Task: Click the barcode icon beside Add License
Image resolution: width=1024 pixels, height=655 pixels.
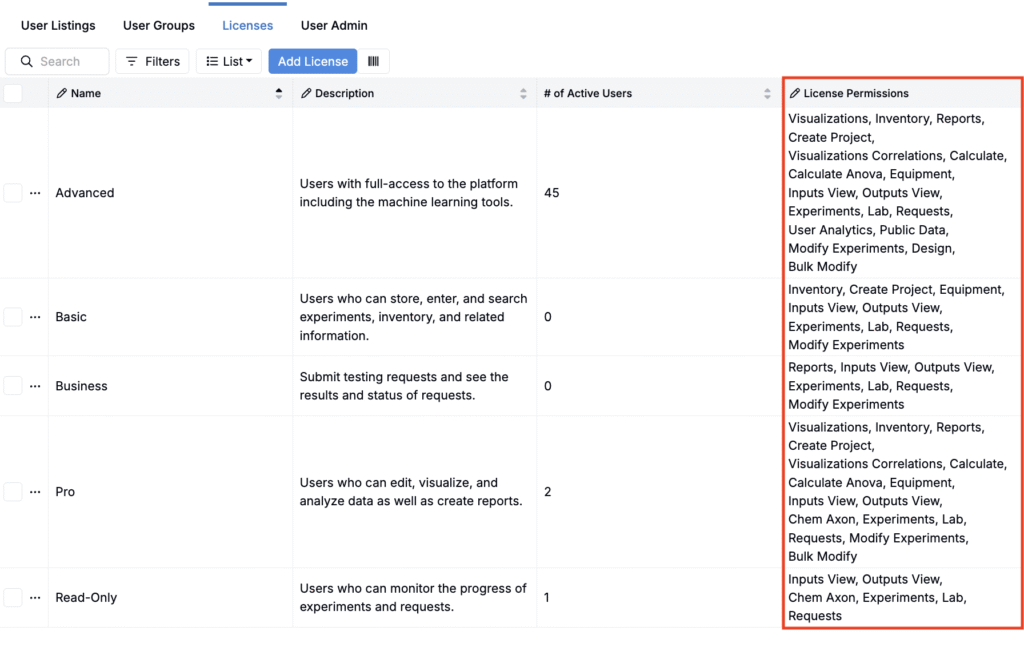Action: 373,61
